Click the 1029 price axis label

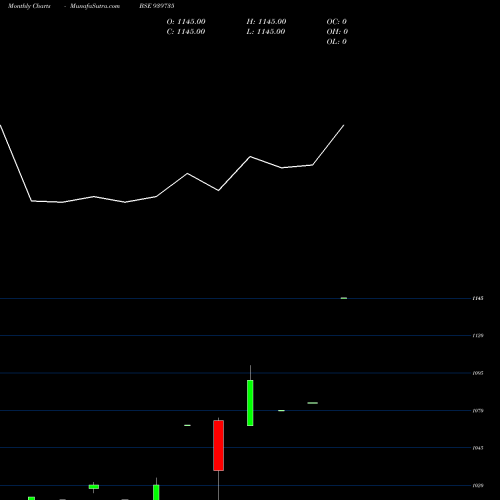478,486
